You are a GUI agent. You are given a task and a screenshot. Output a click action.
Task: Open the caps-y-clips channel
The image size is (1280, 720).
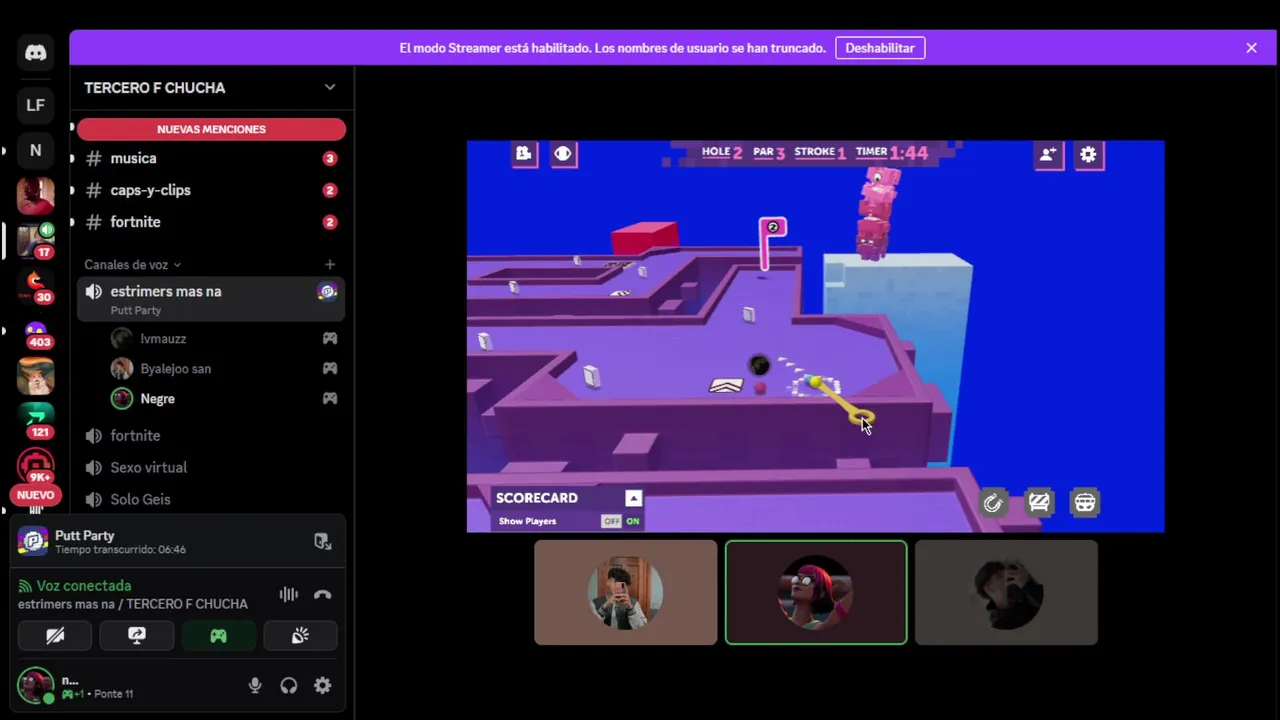211,190
